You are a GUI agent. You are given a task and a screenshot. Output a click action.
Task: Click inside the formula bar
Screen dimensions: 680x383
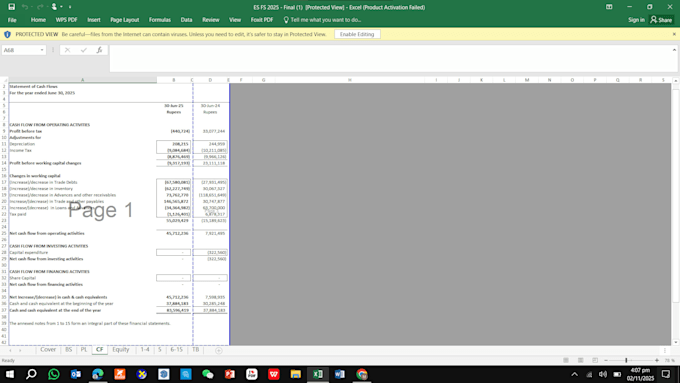pos(390,58)
